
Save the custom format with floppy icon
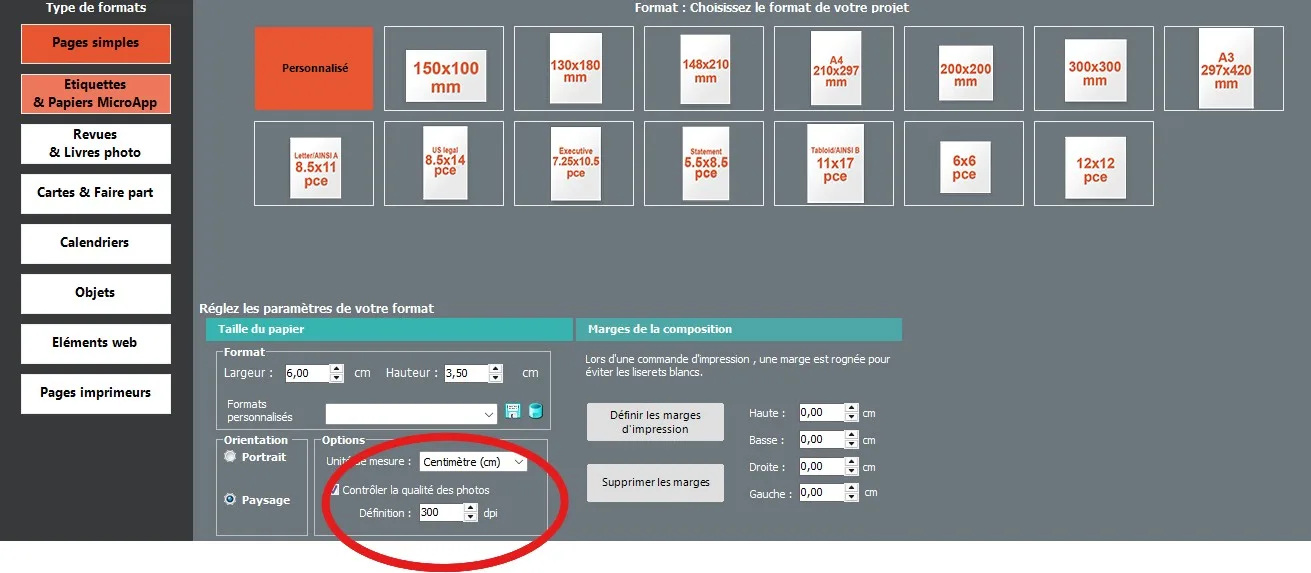pyautogui.click(x=513, y=411)
